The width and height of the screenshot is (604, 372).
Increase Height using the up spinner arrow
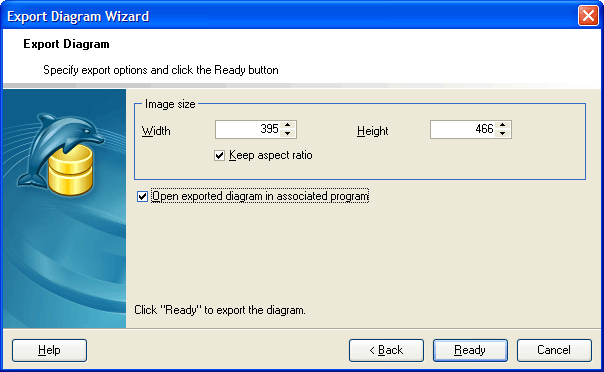point(502,125)
